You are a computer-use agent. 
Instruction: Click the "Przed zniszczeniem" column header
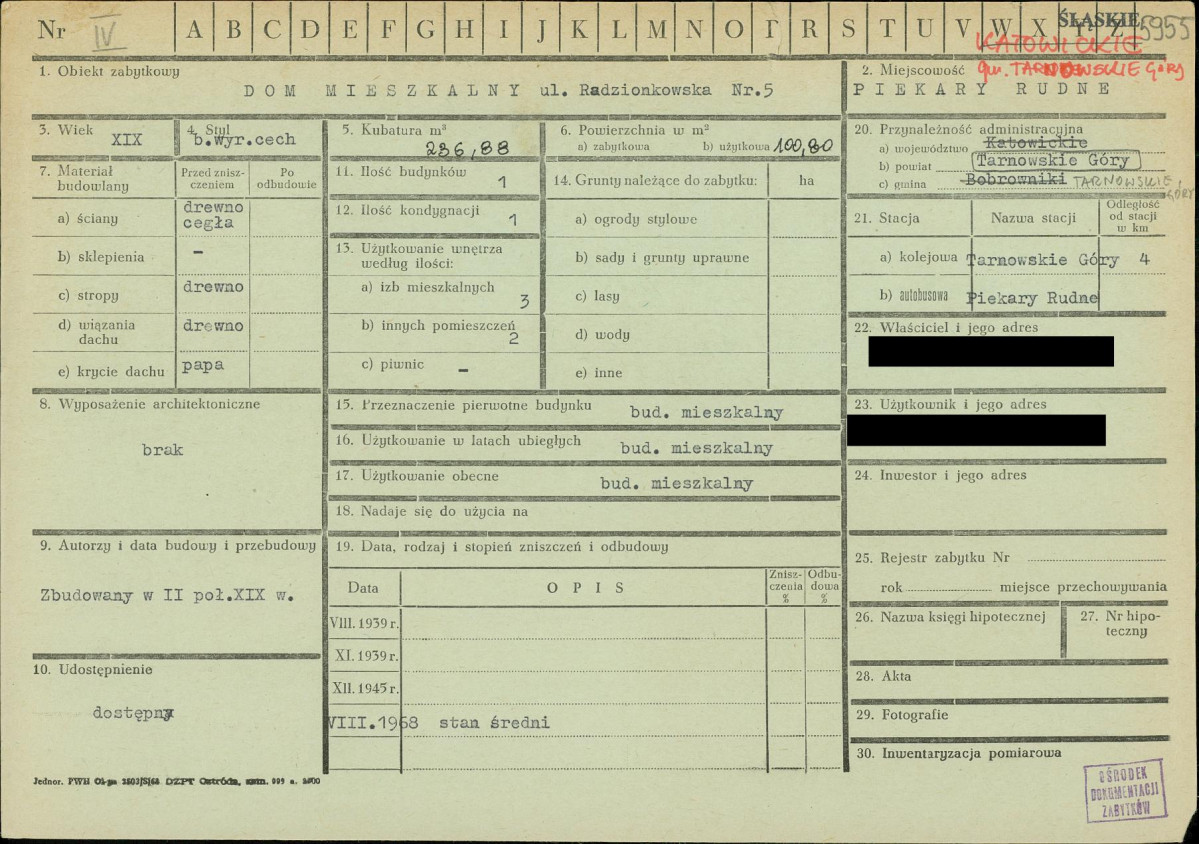pos(213,178)
